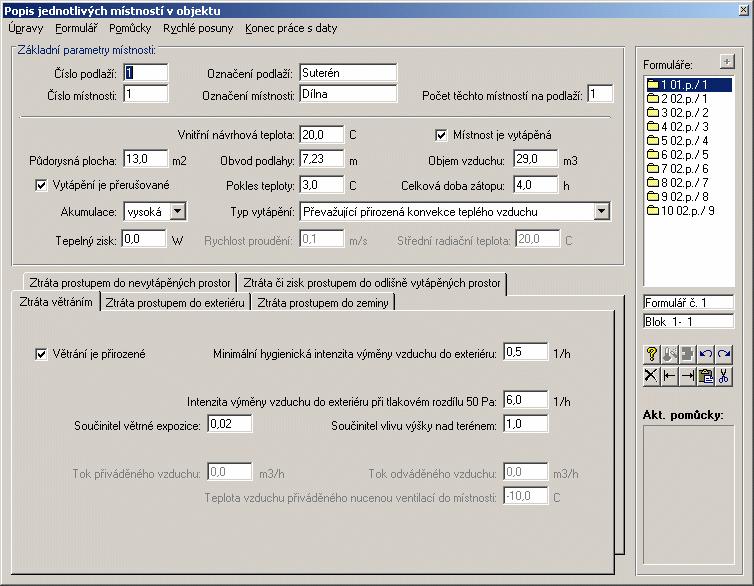Click the Číslo místnosti field

146,94
